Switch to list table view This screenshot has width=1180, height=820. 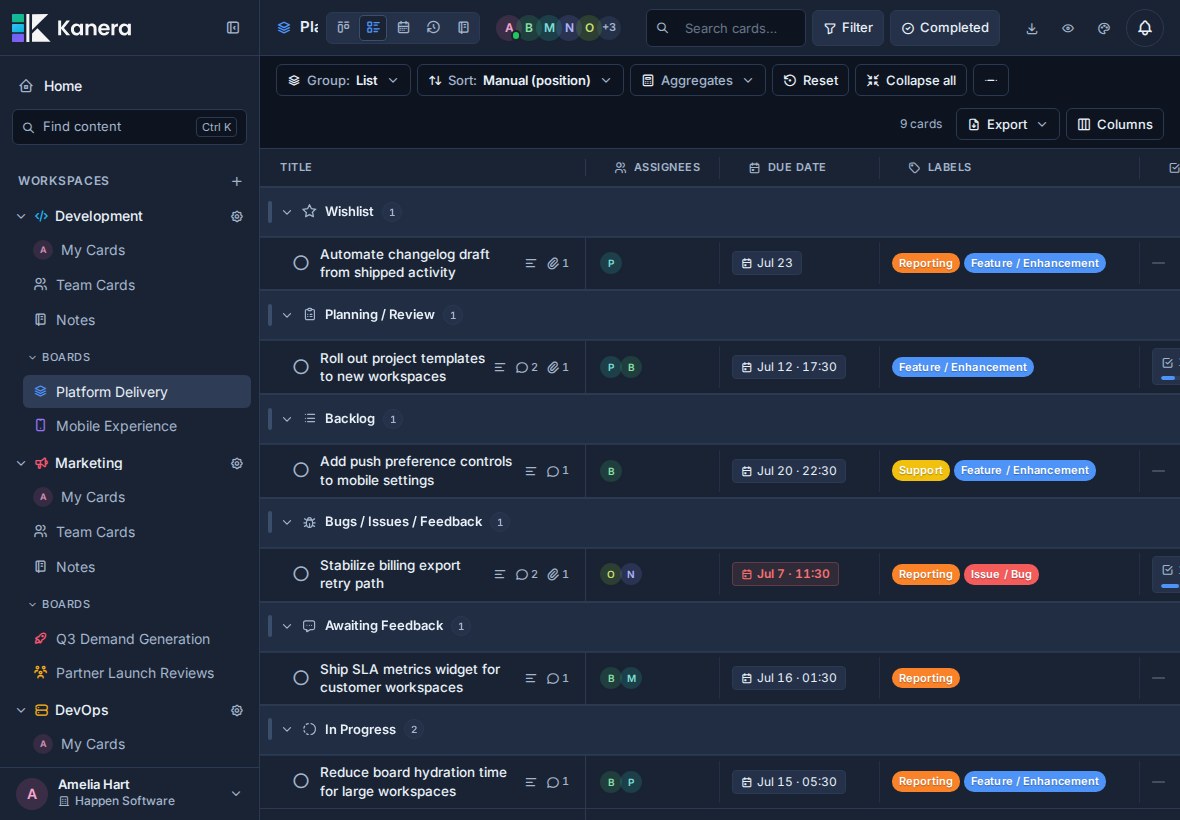point(373,28)
